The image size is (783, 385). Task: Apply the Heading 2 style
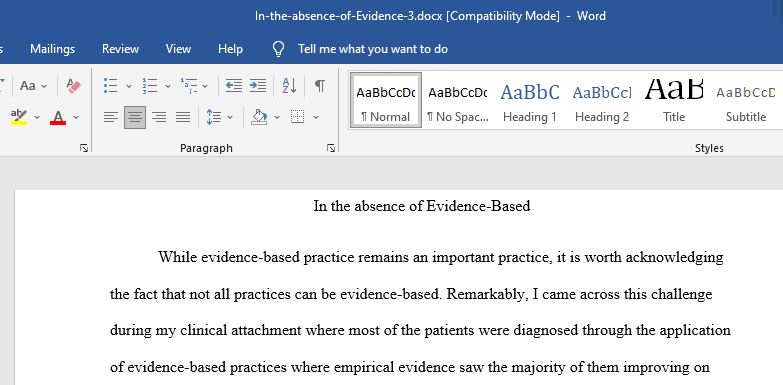point(602,100)
